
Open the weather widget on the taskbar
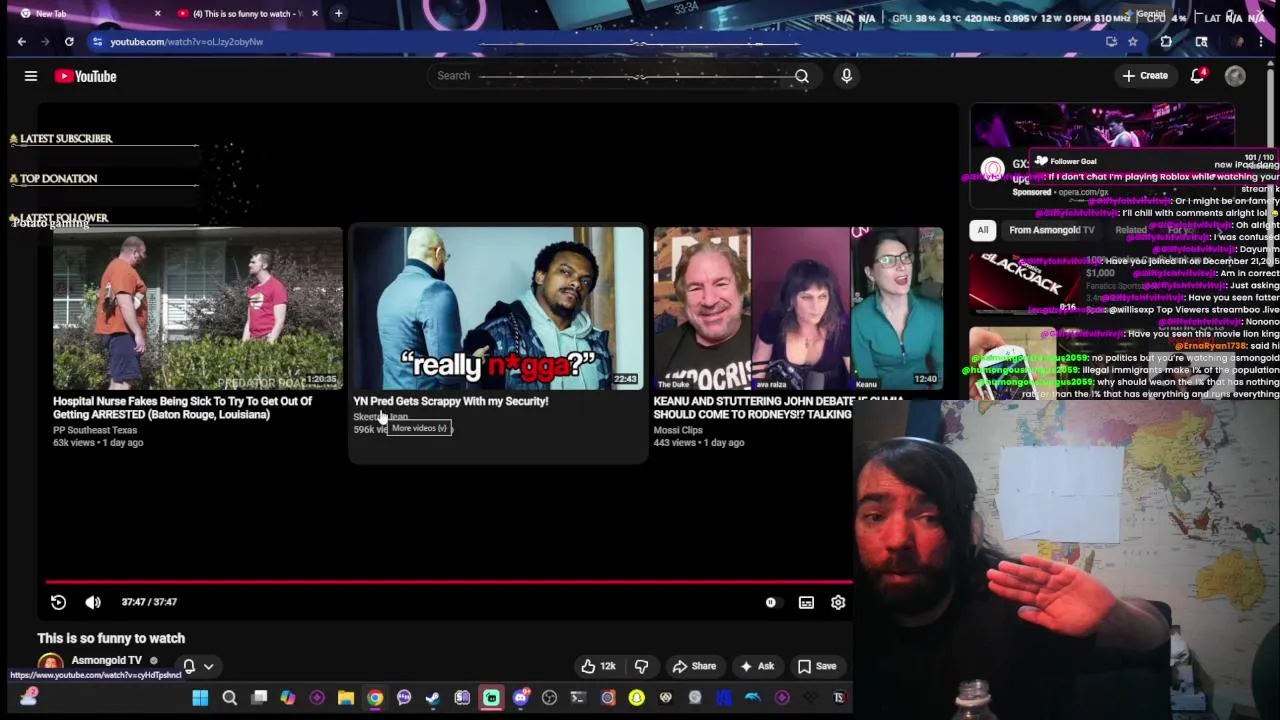click(28, 698)
